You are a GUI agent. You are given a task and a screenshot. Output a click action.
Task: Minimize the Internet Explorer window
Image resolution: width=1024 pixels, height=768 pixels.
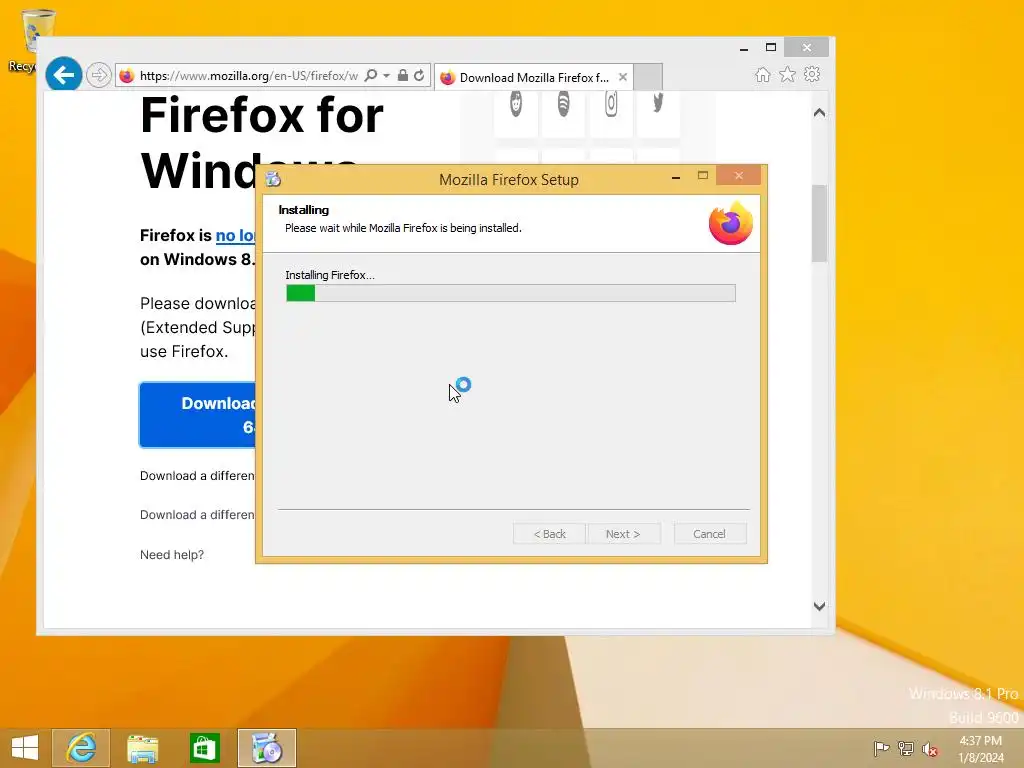point(744,48)
